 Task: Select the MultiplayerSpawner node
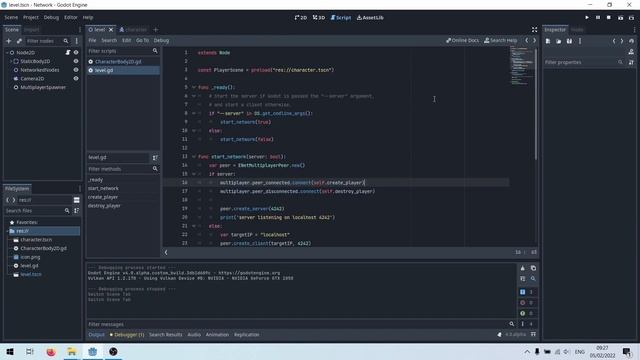[43, 87]
